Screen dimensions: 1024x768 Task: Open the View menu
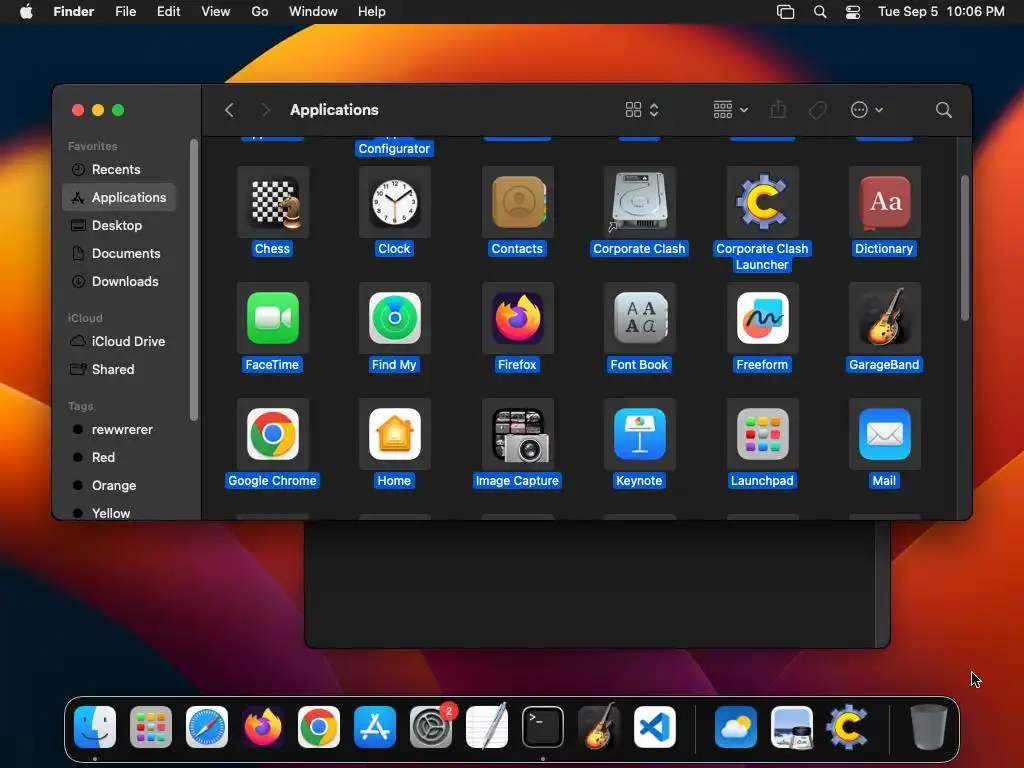pyautogui.click(x=216, y=12)
